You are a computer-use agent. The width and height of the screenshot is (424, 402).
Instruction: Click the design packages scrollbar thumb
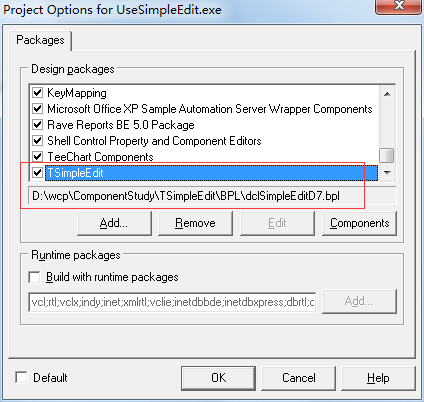387,155
